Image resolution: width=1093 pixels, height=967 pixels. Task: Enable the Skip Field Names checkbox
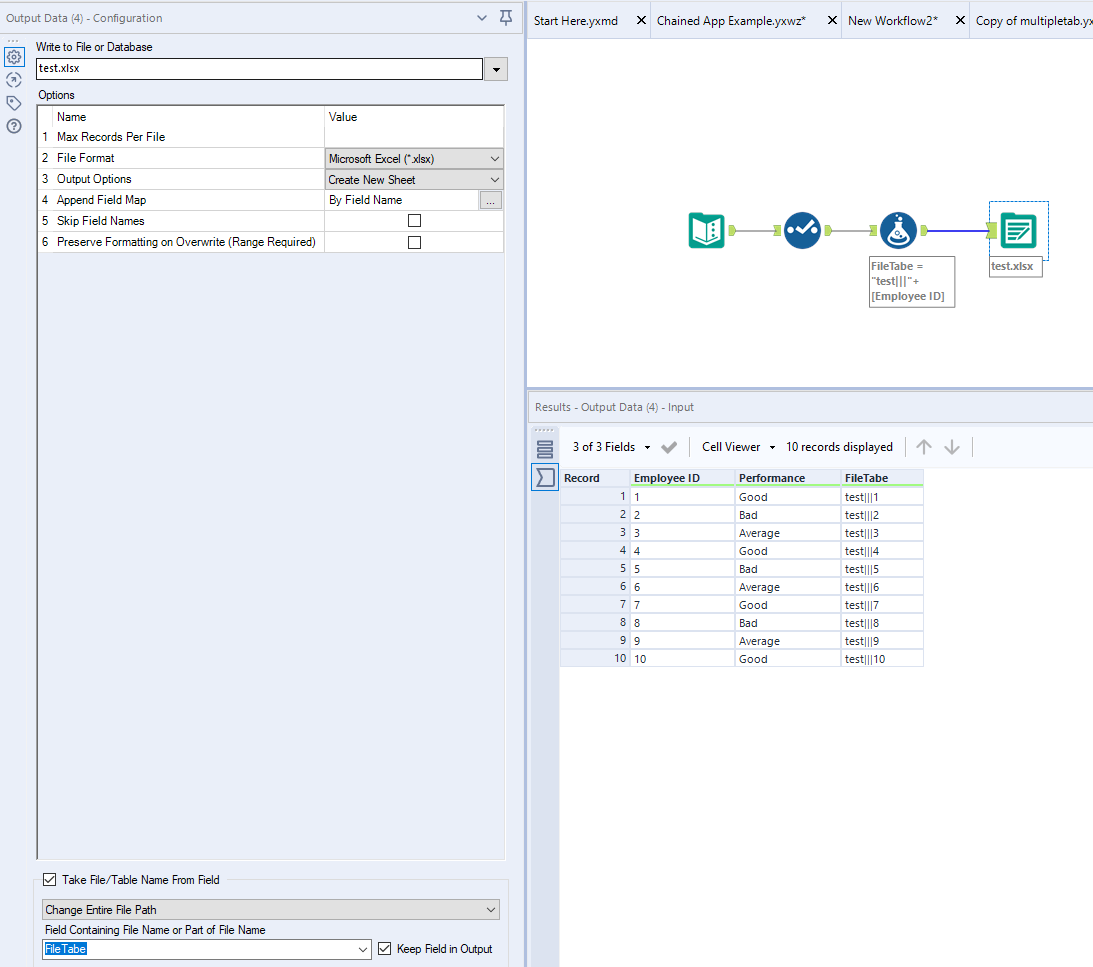tap(413, 220)
